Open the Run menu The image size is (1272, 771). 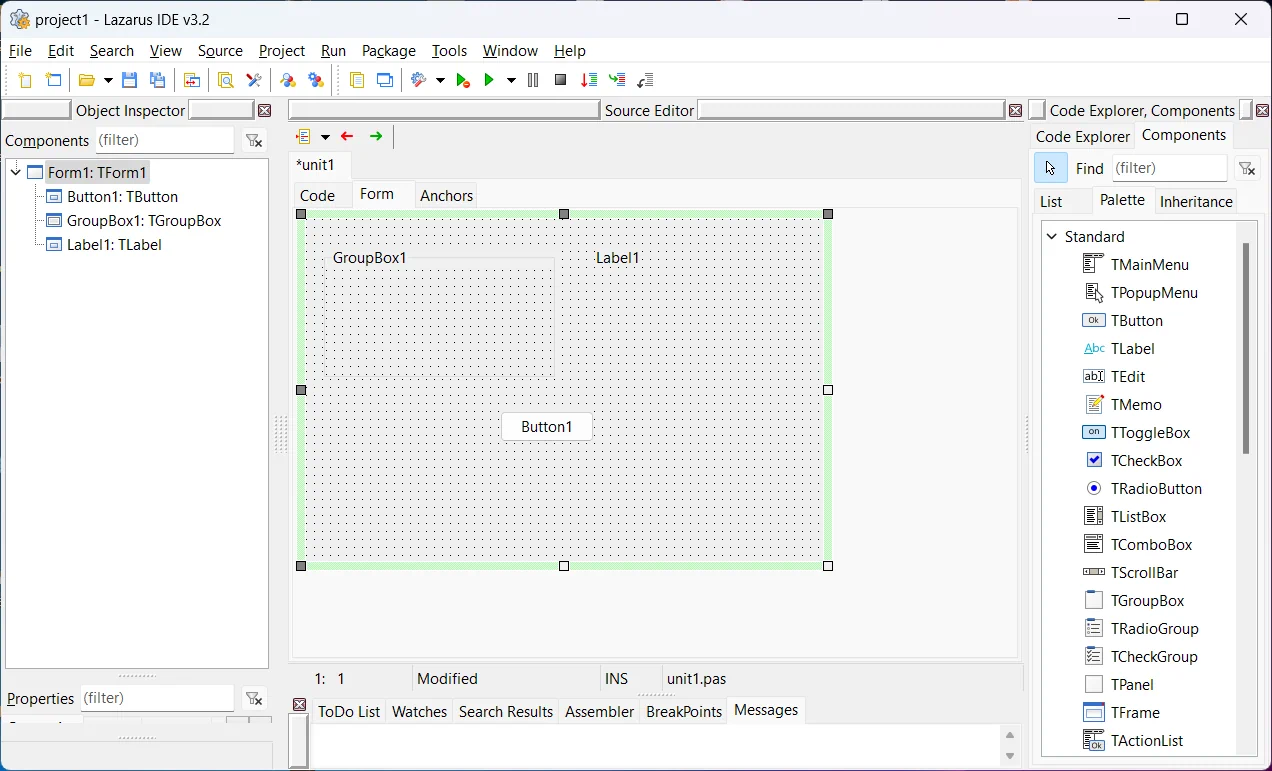click(333, 50)
